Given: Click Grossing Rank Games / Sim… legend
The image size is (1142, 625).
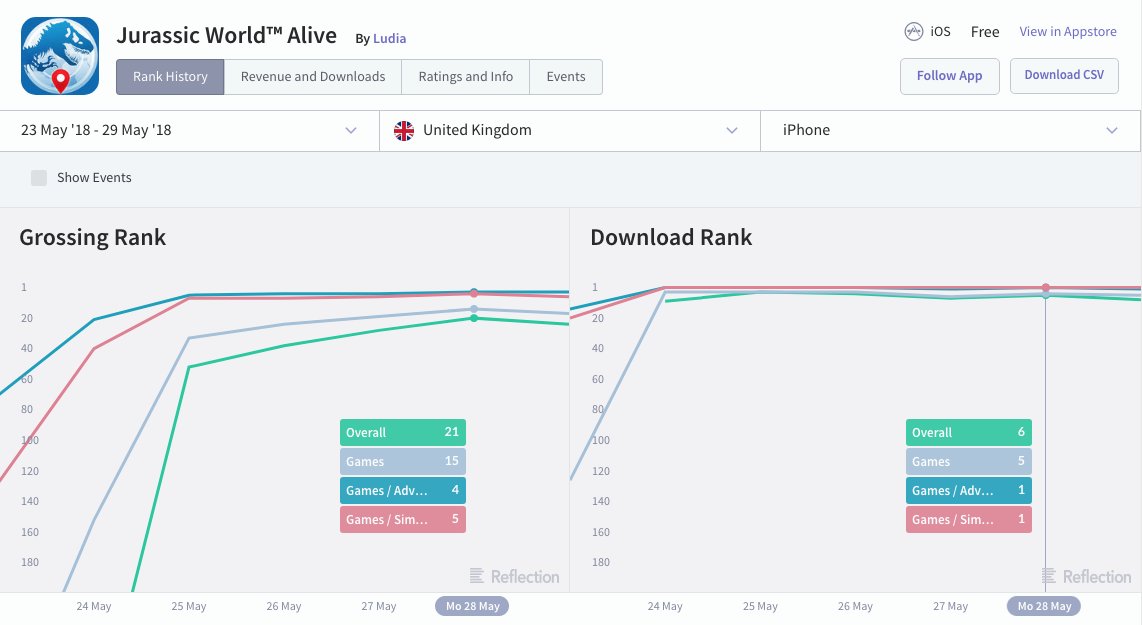Looking at the screenshot, I should point(403,519).
